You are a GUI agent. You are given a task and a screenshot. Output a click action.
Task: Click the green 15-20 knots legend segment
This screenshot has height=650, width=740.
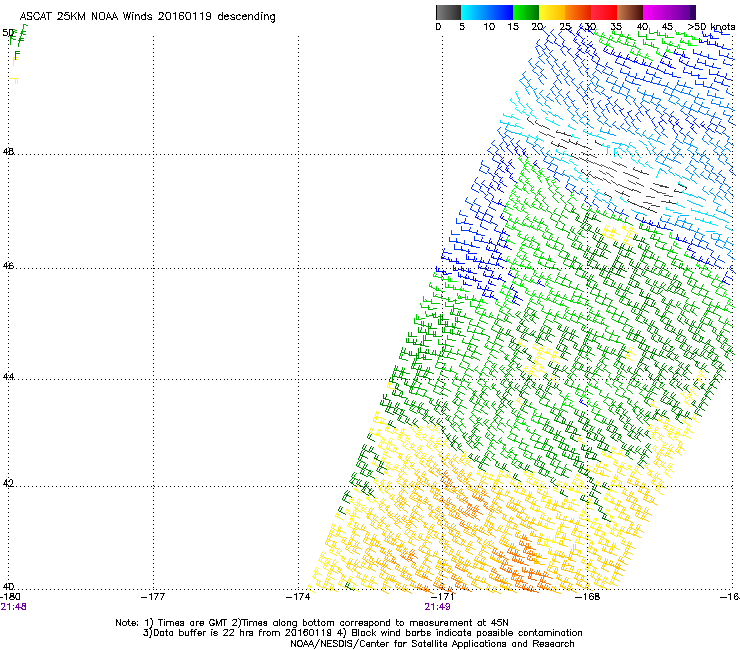pyautogui.click(x=526, y=12)
